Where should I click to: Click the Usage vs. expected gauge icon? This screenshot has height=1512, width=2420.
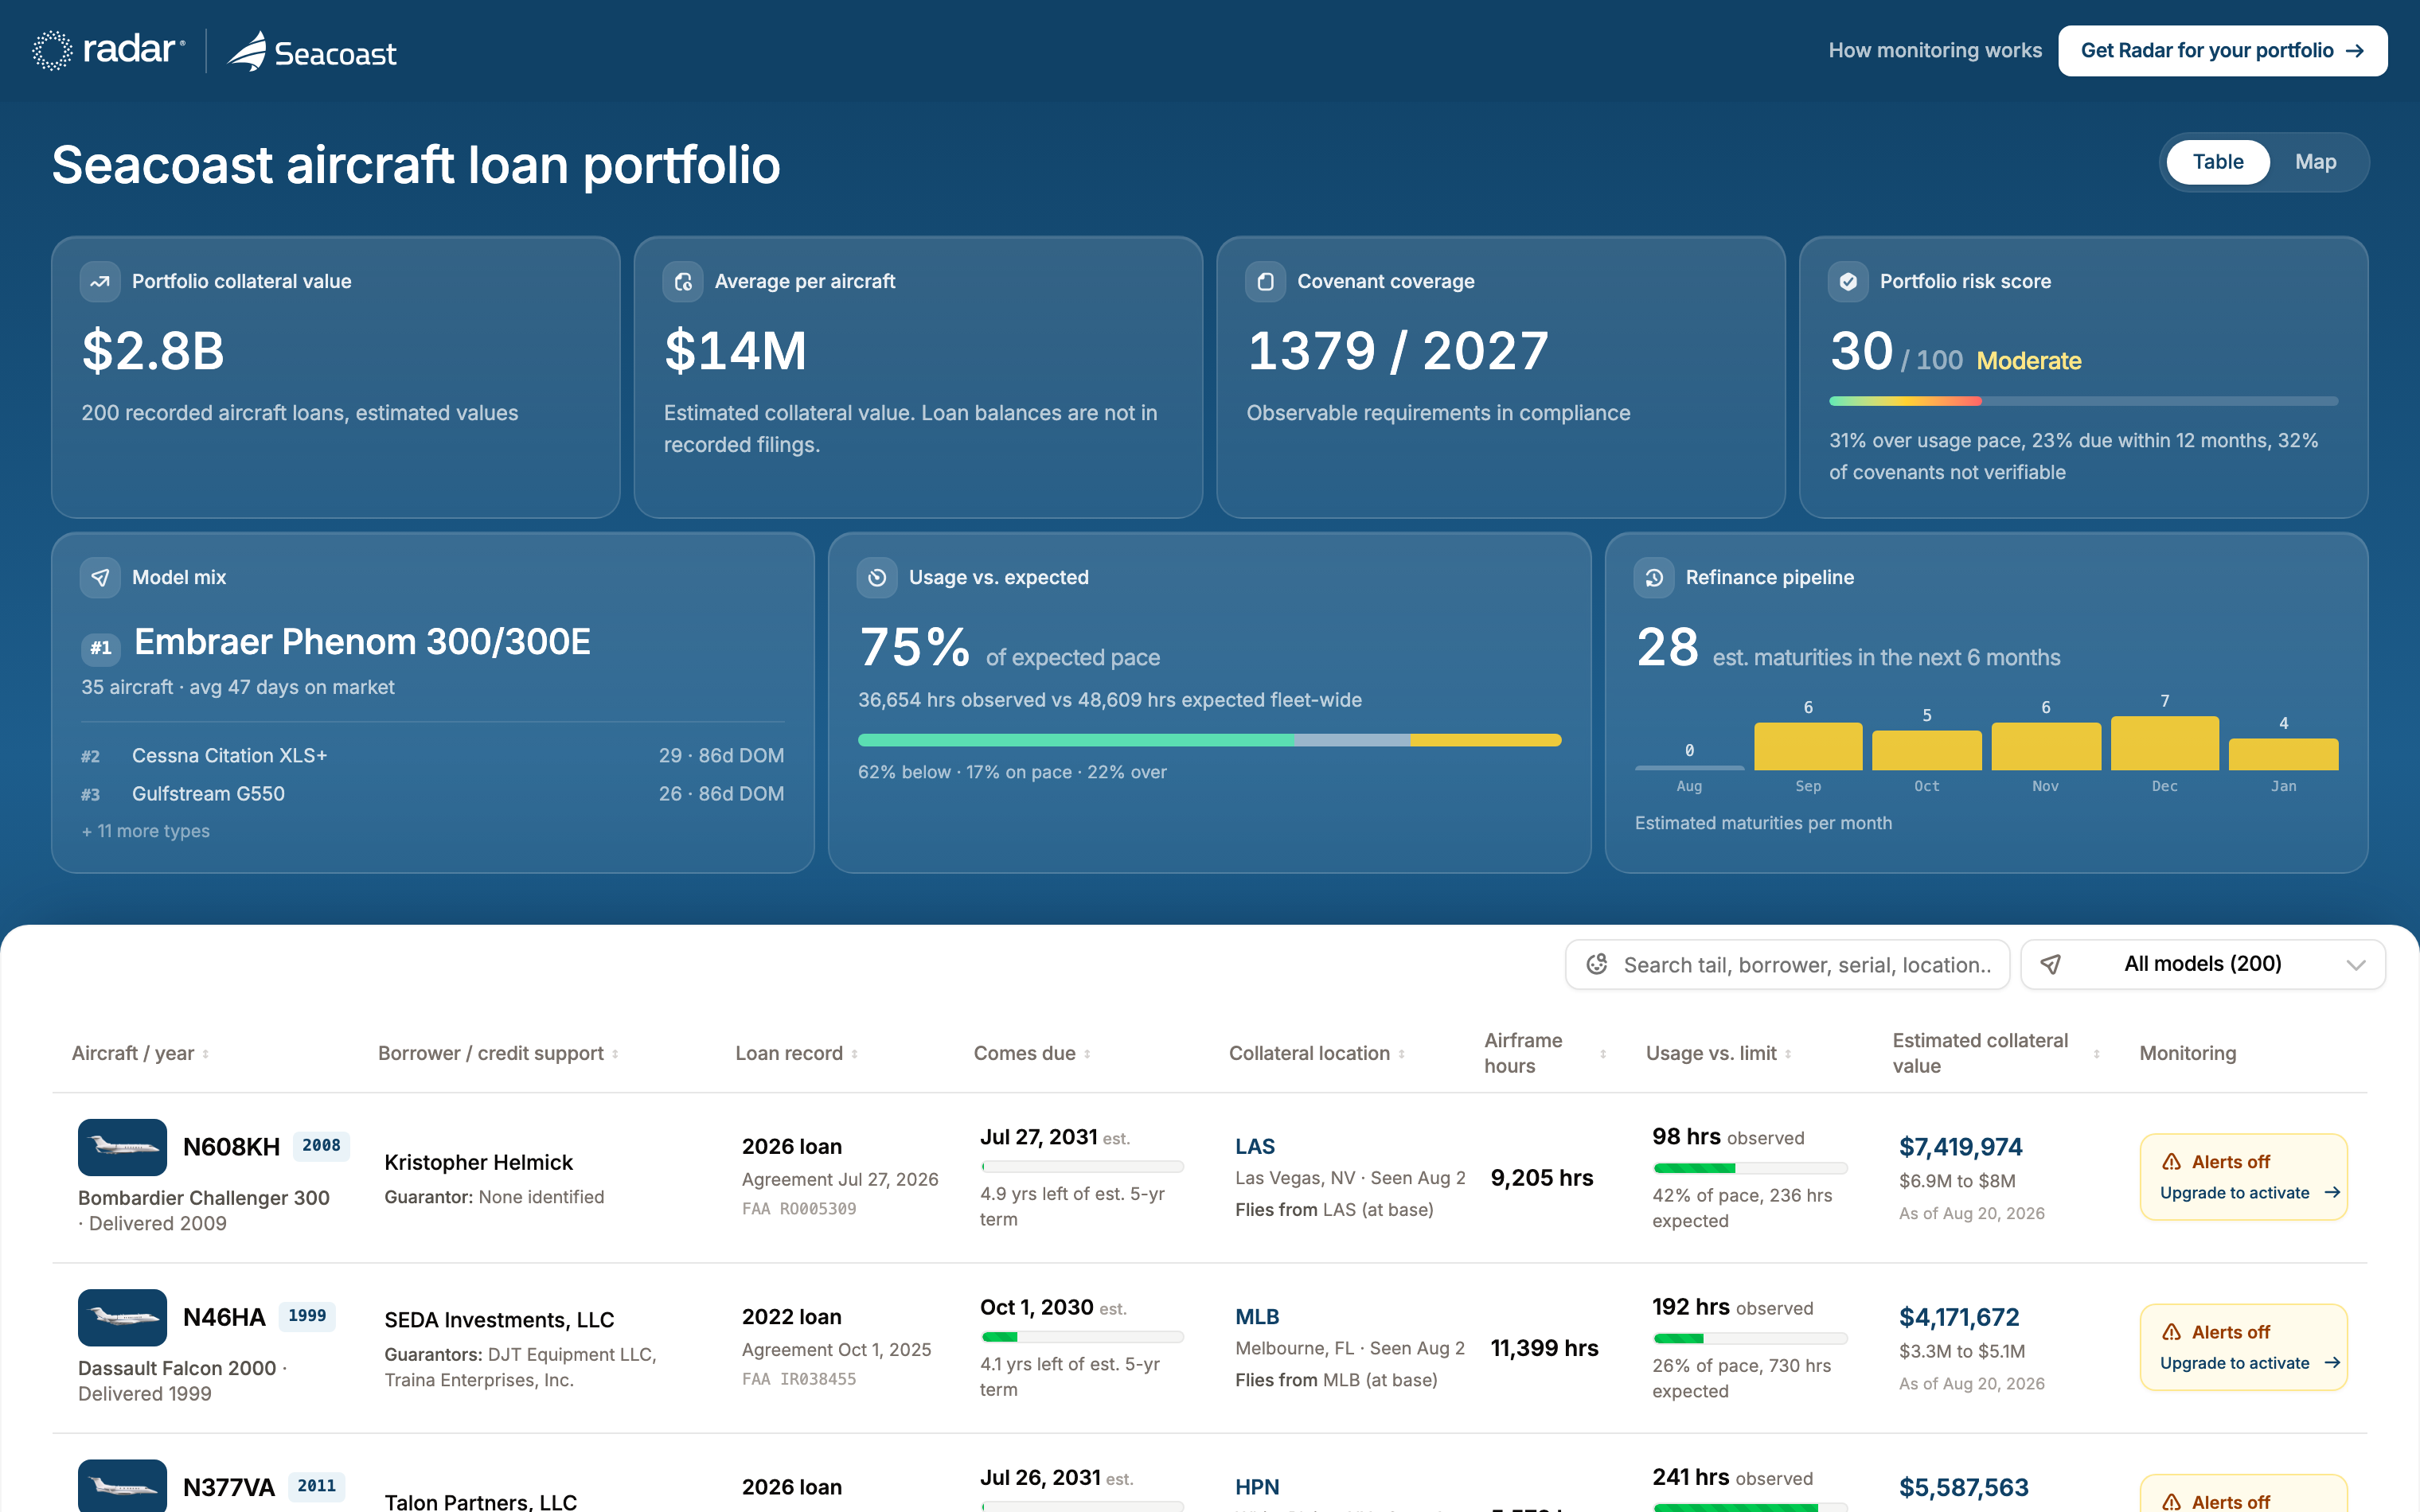877,578
